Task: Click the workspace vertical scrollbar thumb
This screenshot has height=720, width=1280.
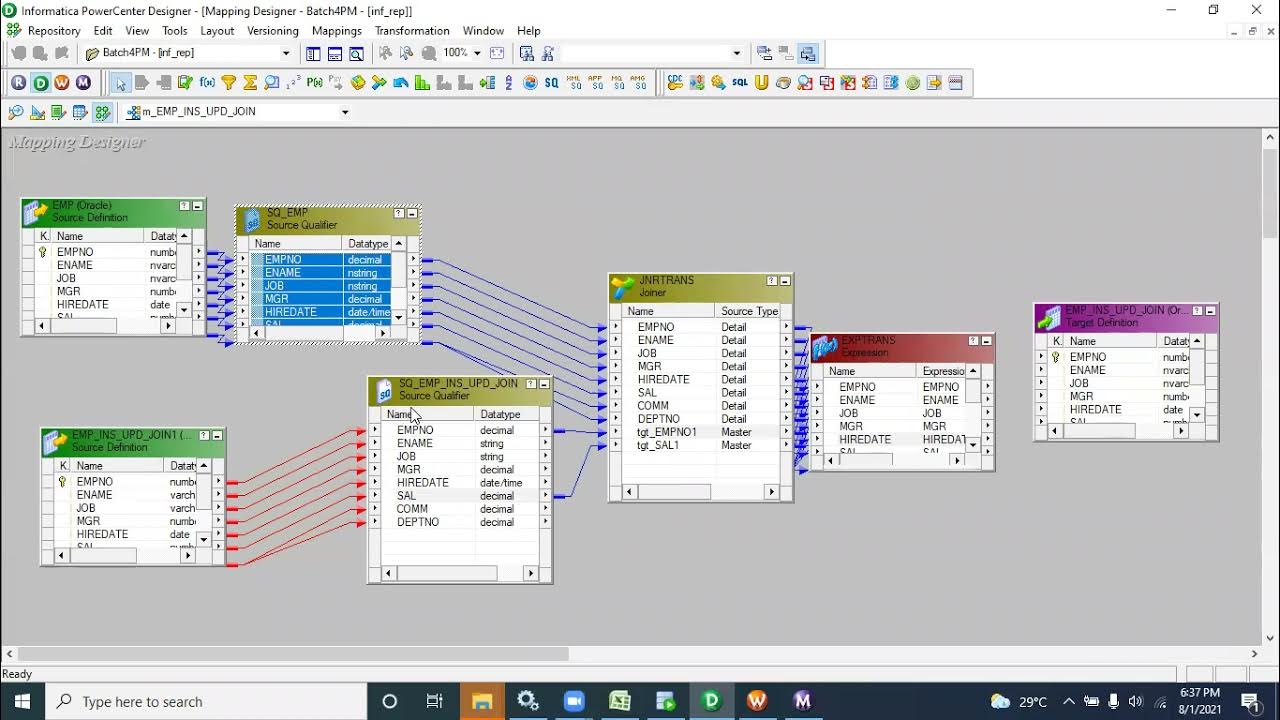Action: point(1270,195)
